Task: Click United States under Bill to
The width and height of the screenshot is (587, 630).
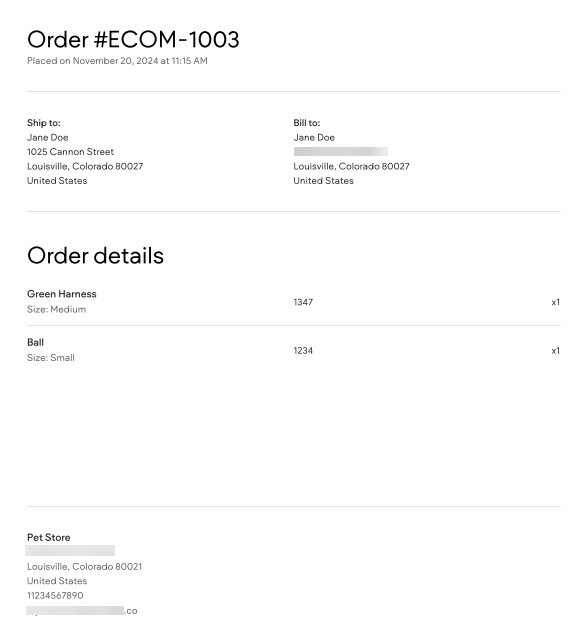Action: point(323,181)
